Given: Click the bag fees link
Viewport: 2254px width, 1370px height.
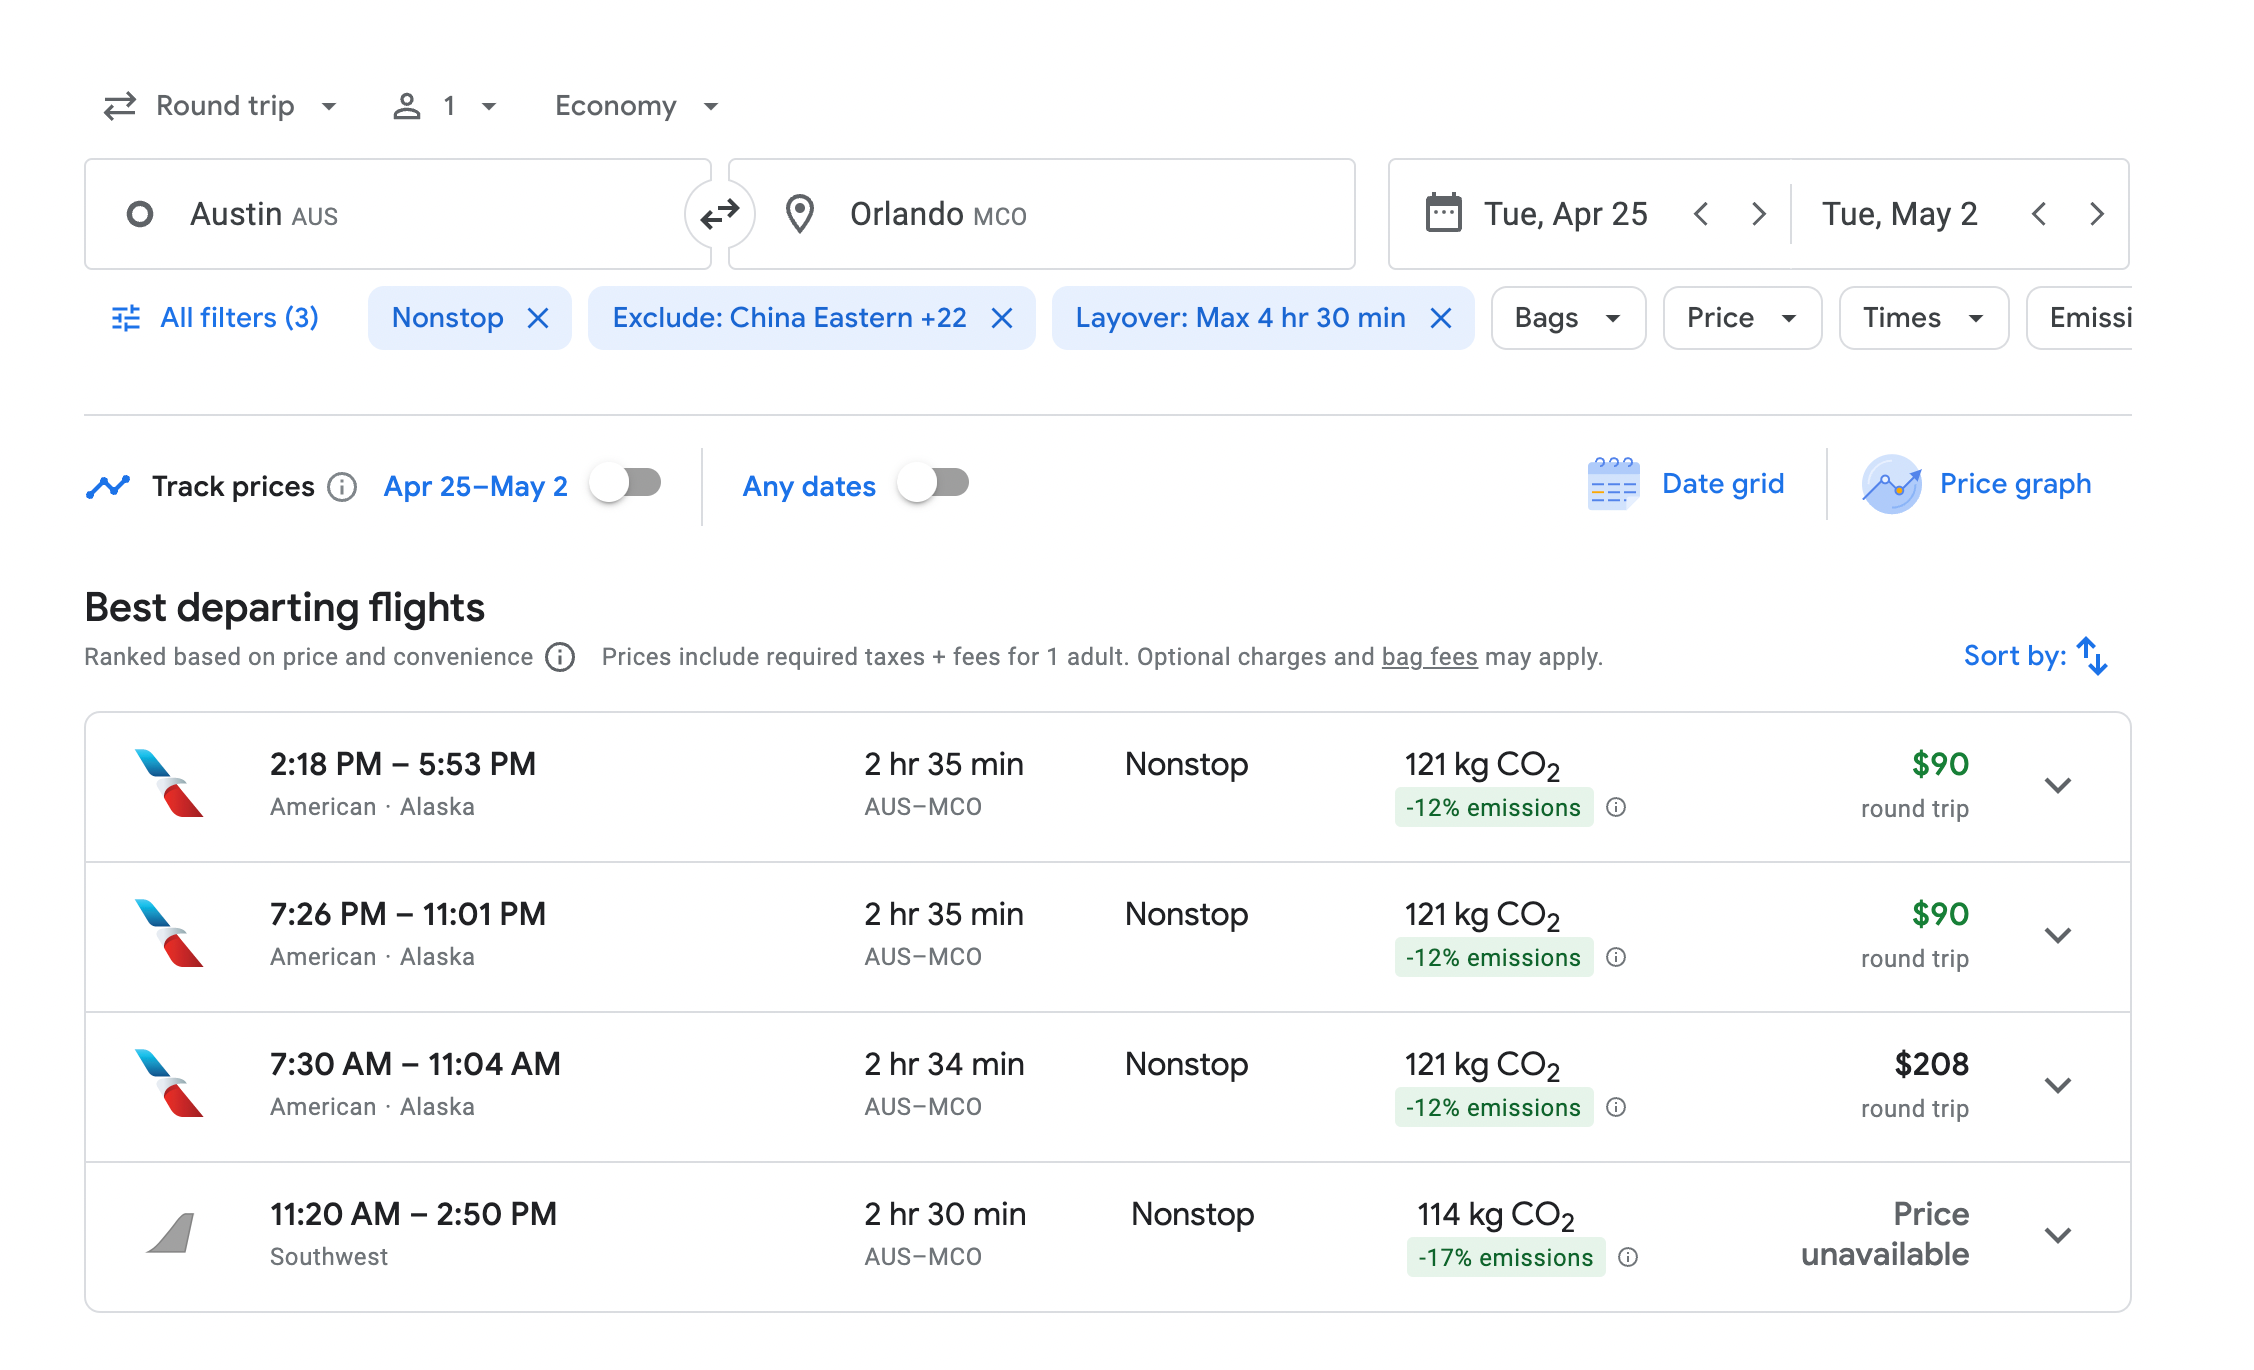Looking at the screenshot, I should click(x=1429, y=657).
